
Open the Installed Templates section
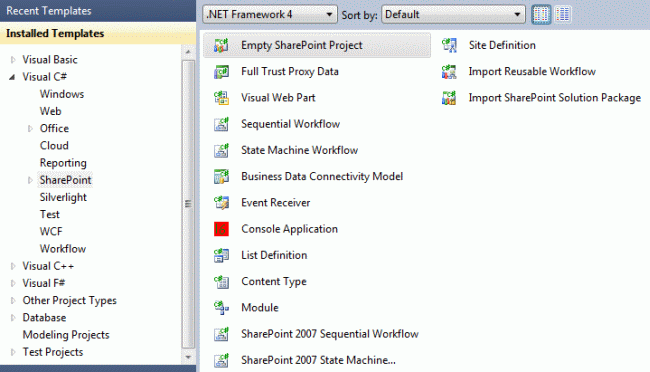pyautogui.click(x=98, y=33)
